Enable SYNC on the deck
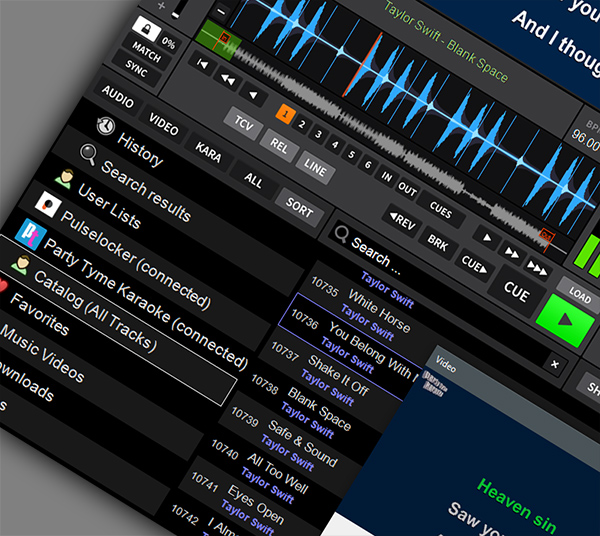The image size is (600, 536). pos(136,68)
